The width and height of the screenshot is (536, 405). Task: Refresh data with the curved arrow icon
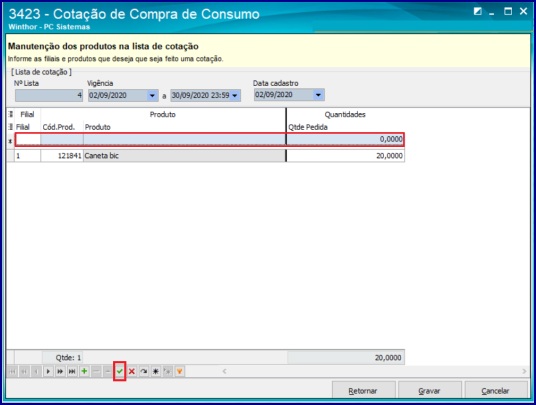(x=144, y=372)
